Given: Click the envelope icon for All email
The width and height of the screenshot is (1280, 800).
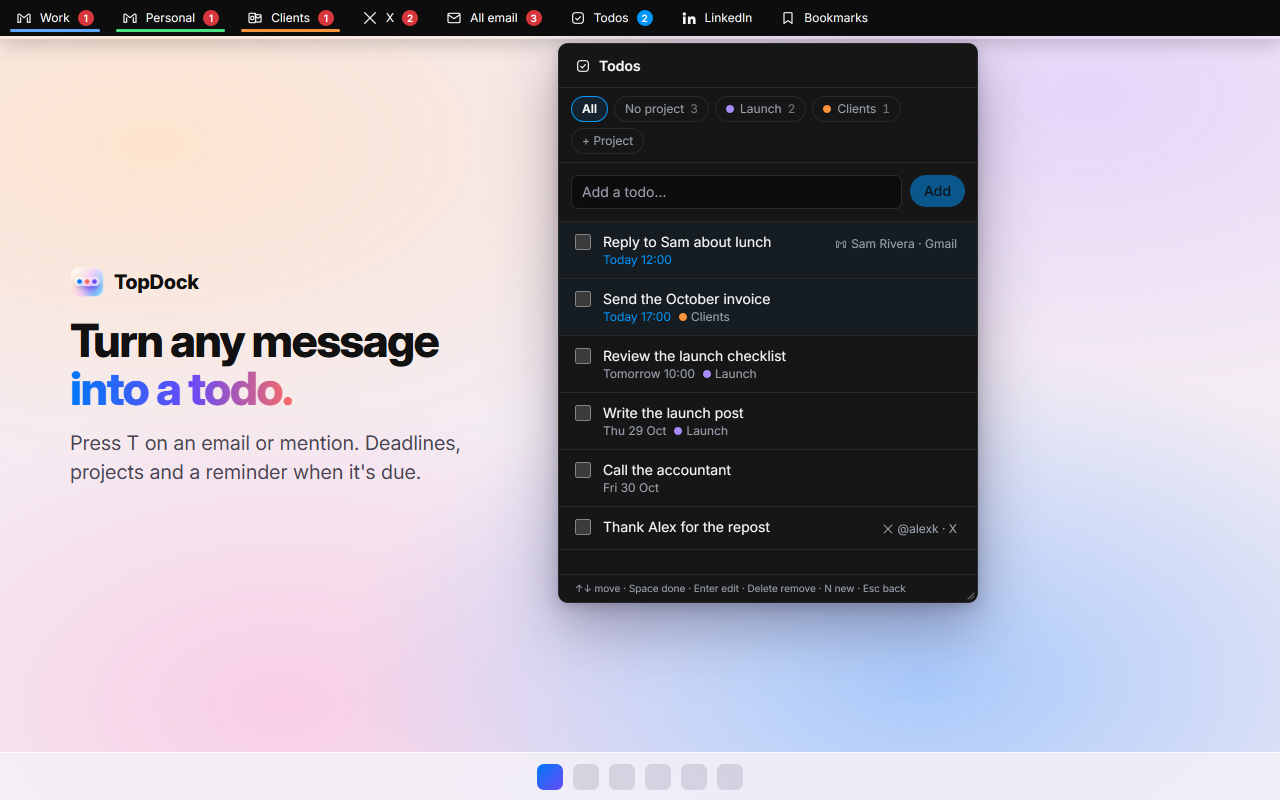Looking at the screenshot, I should coord(454,18).
